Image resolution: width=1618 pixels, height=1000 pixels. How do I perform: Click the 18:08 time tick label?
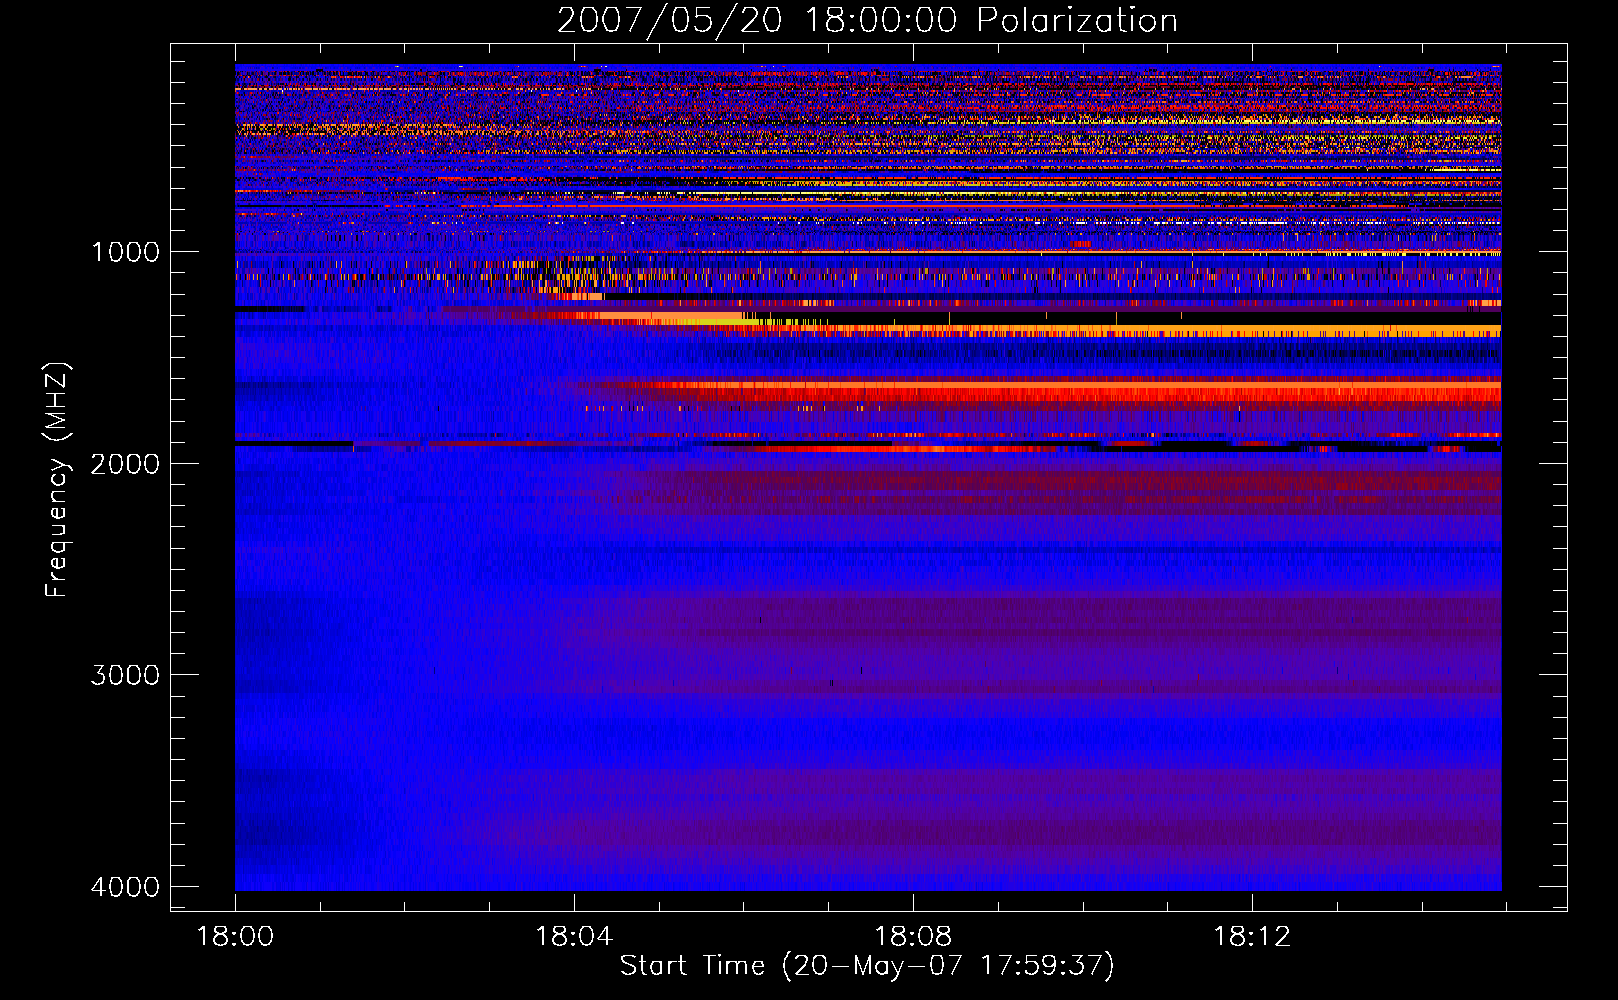point(913,937)
